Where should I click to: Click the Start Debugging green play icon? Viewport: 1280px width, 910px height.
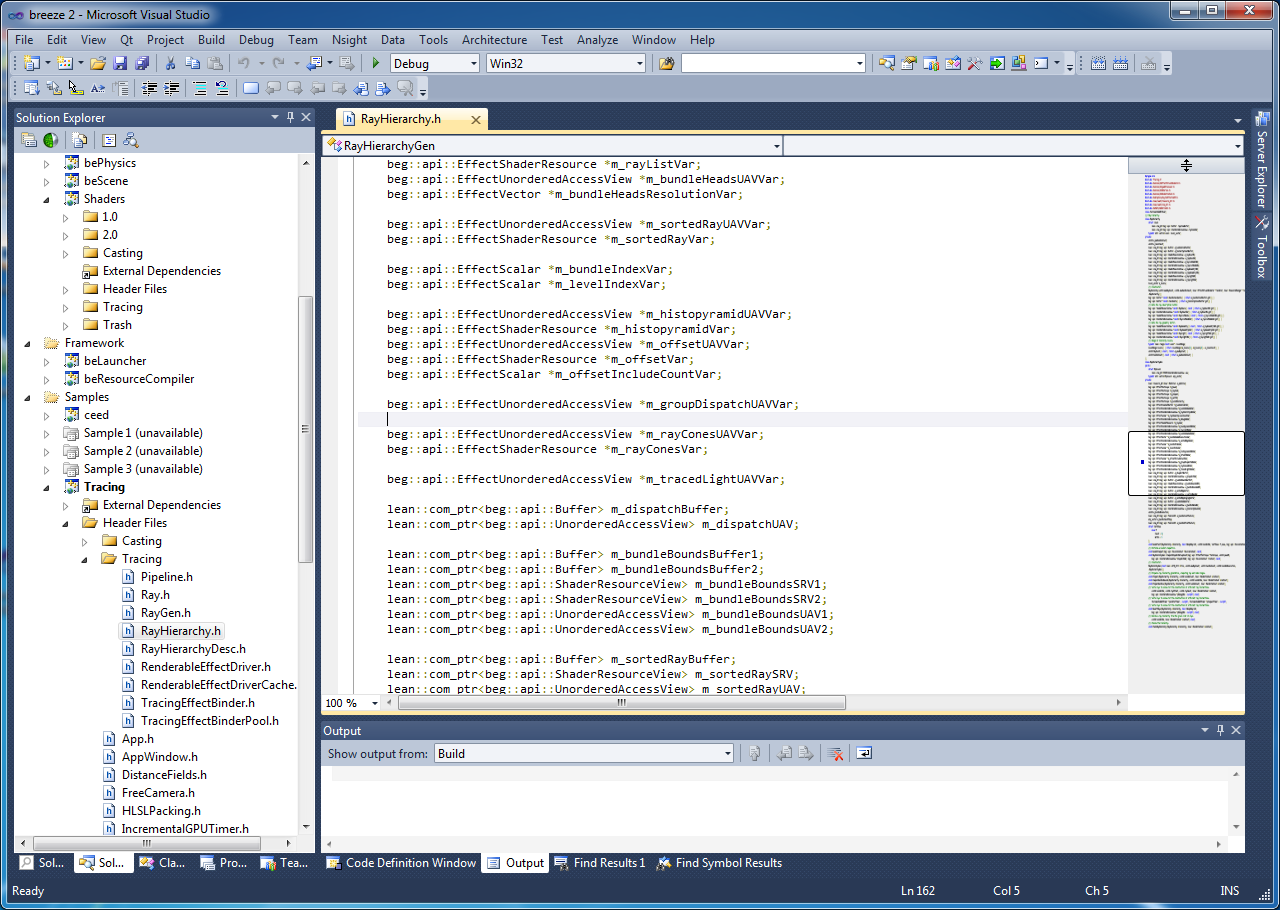point(376,63)
